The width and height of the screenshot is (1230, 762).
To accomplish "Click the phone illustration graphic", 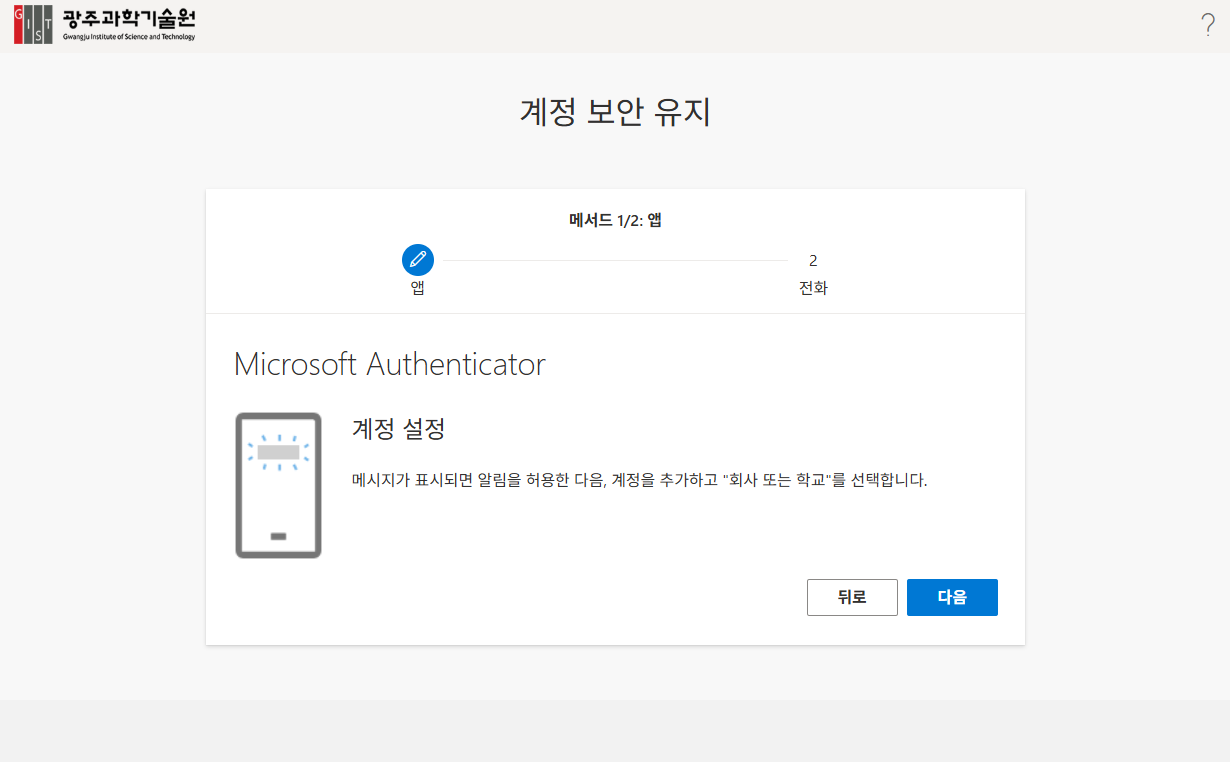I will [x=278, y=485].
